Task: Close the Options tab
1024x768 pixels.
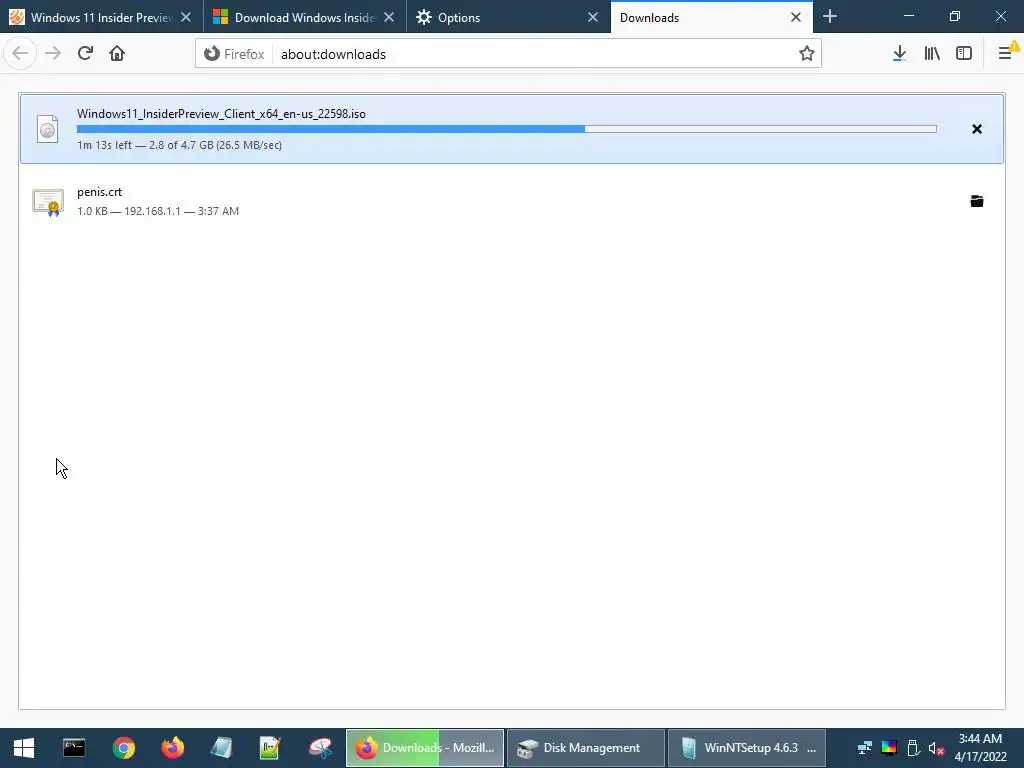Action: pyautogui.click(x=592, y=18)
